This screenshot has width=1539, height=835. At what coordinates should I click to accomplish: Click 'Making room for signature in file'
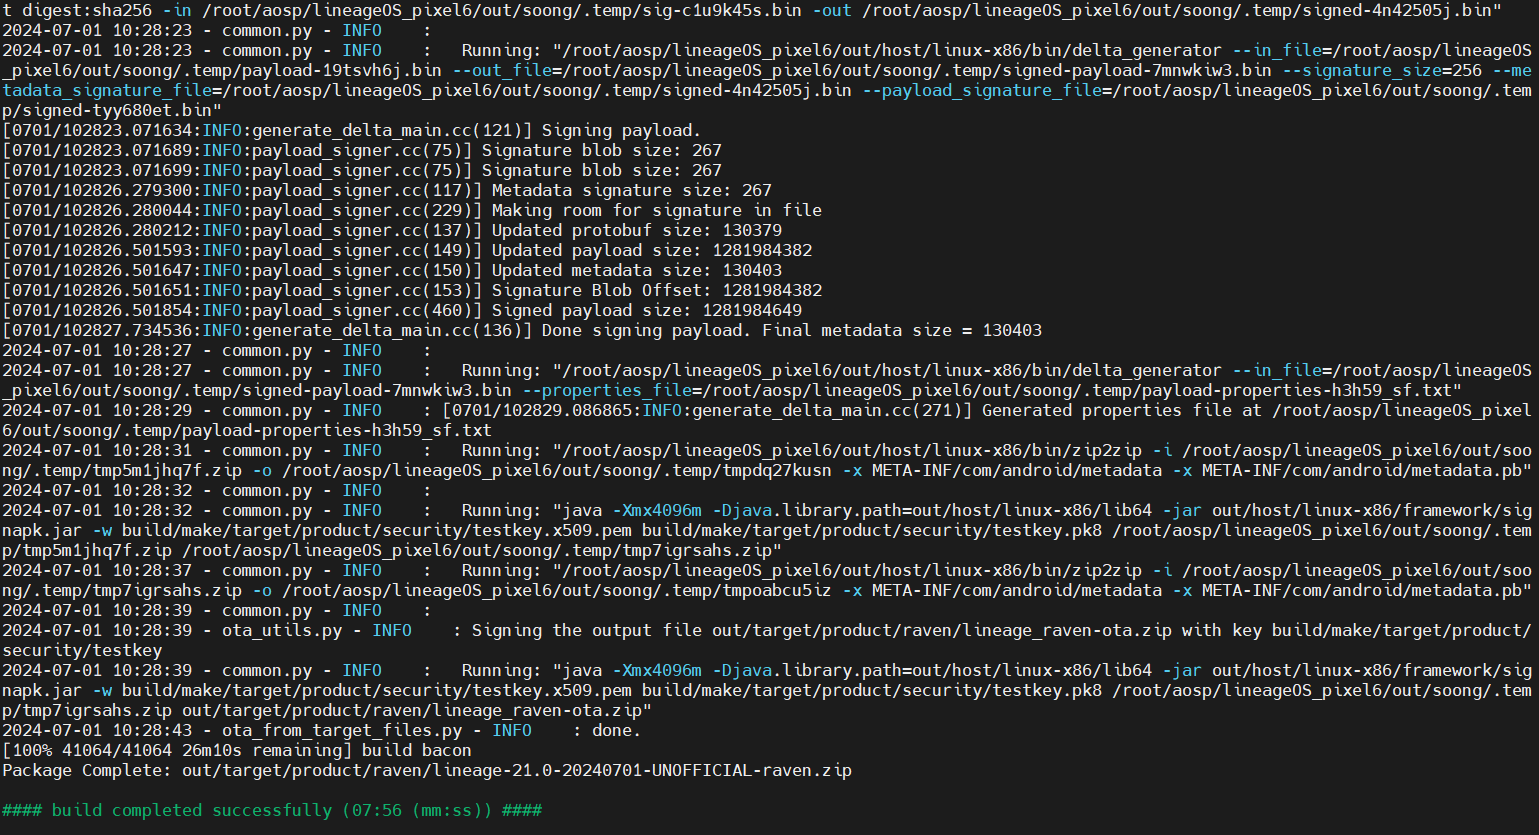click(x=657, y=210)
